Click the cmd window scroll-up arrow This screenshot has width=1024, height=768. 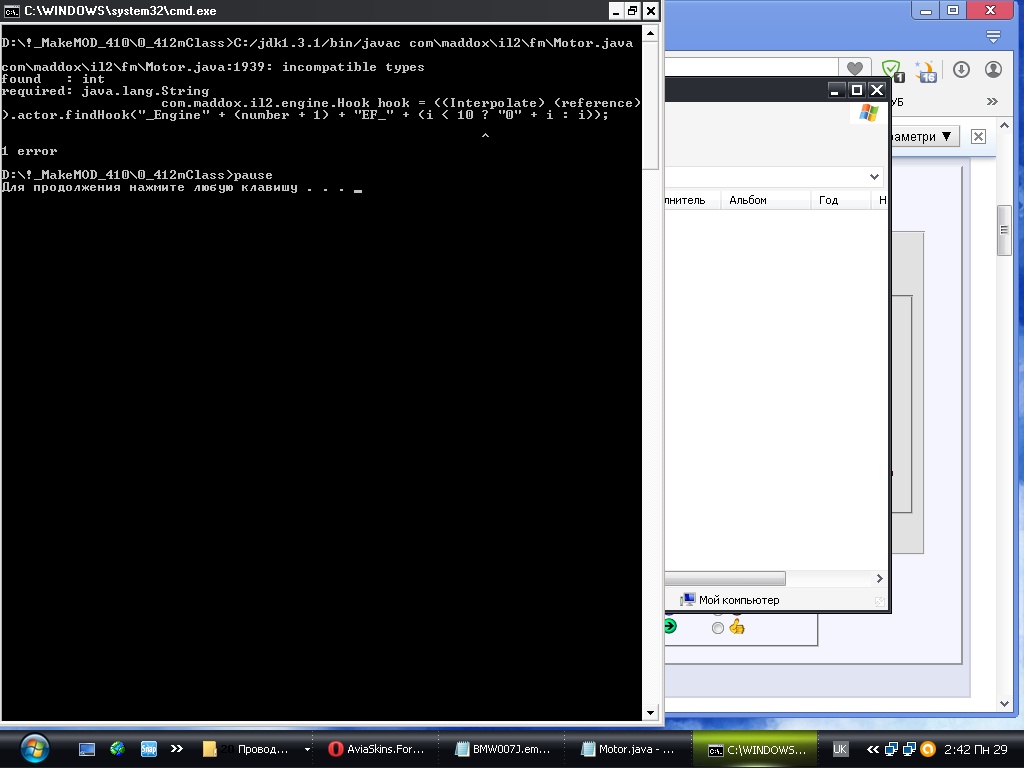tap(650, 33)
